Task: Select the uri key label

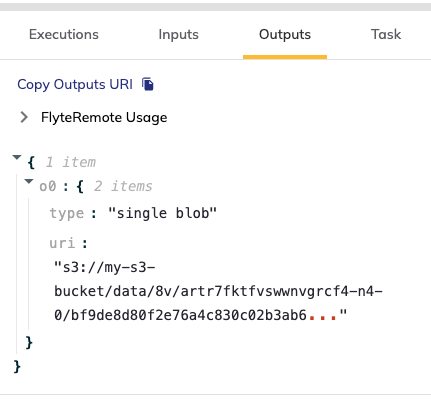Action: click(x=62, y=243)
